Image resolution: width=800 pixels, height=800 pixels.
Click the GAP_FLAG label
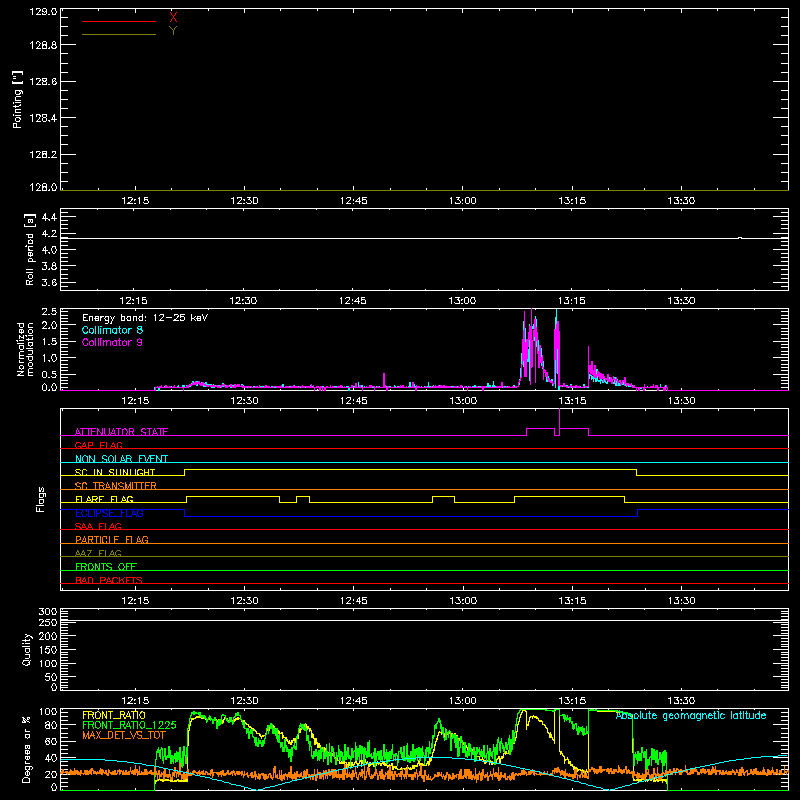(98, 445)
